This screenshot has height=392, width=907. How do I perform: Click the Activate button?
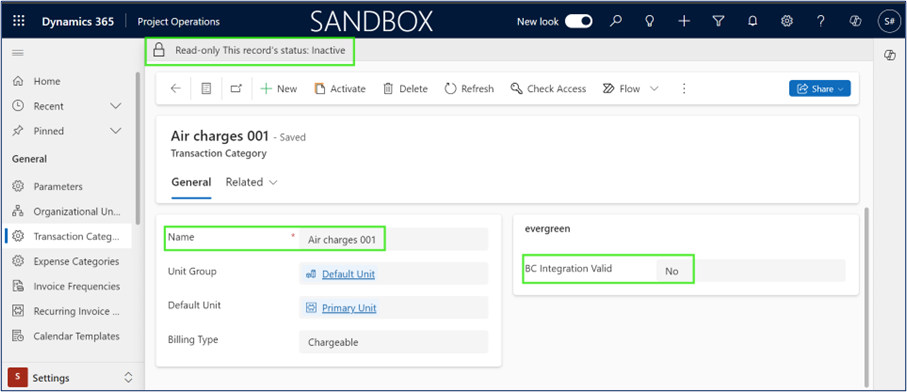point(340,88)
